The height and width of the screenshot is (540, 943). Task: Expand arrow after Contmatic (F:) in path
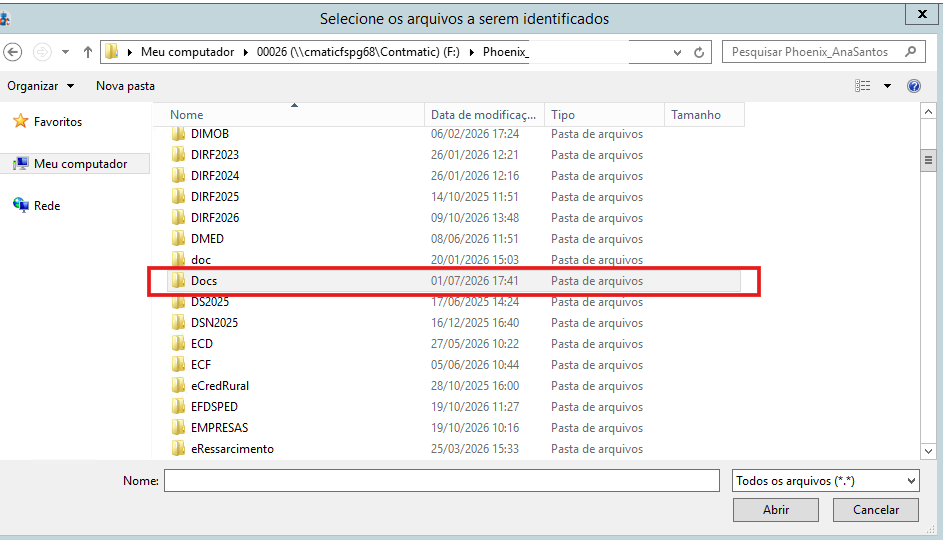click(x=471, y=52)
